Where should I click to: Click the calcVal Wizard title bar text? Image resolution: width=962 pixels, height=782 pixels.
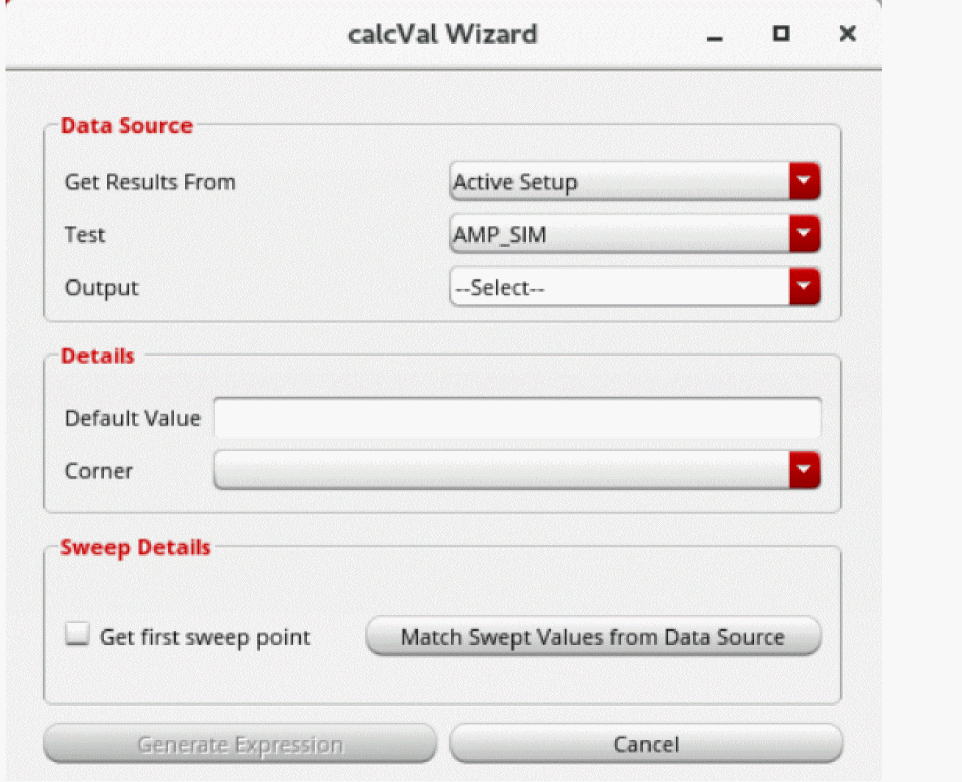tap(442, 34)
